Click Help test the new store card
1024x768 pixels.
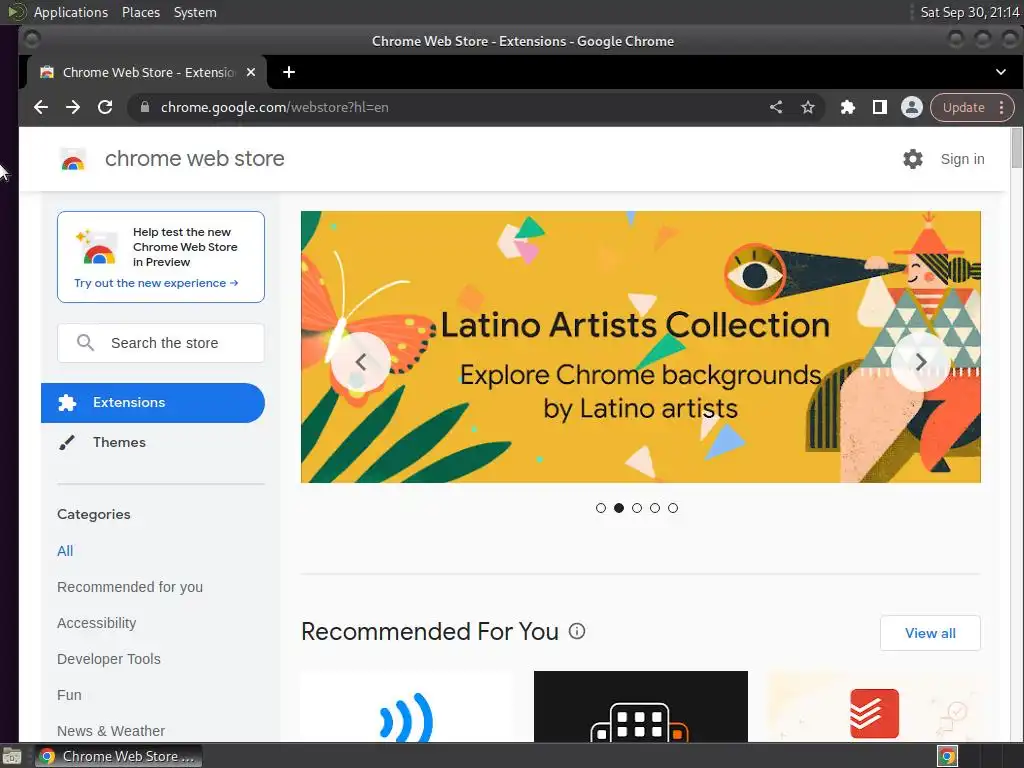161,257
